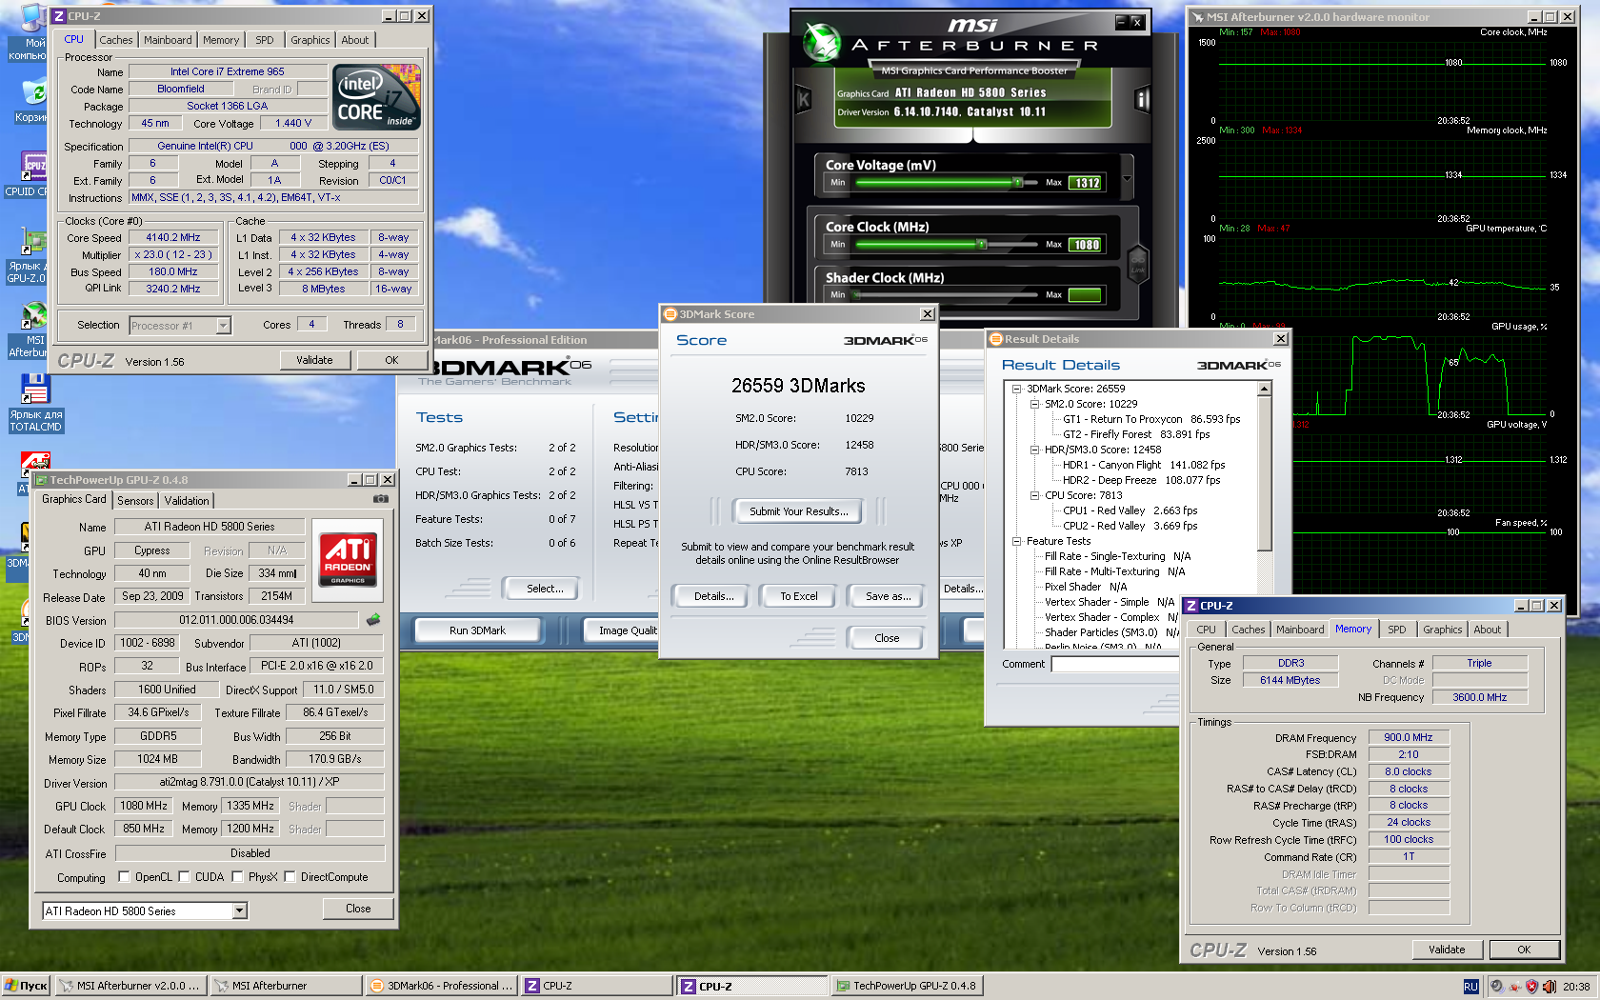Click the ATI Radeon logo in GPU-Z
1600x1000 pixels.
[348, 559]
